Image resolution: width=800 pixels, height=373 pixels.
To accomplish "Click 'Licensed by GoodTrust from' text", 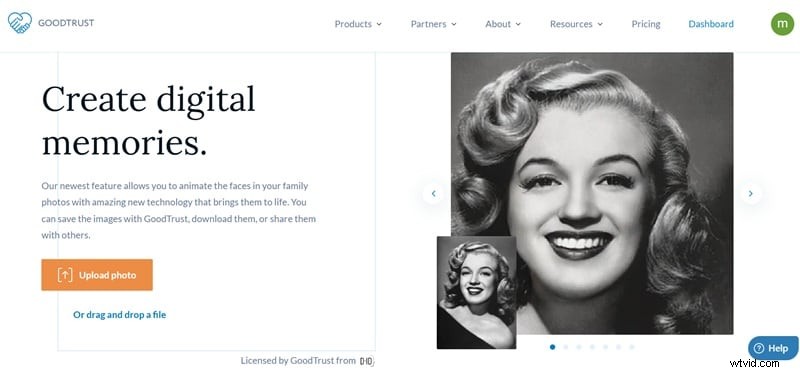I will click(x=298, y=361).
